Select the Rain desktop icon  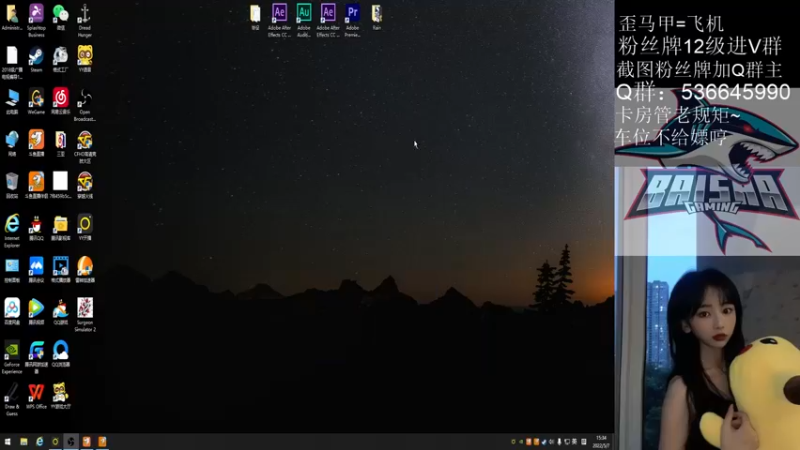(377, 17)
